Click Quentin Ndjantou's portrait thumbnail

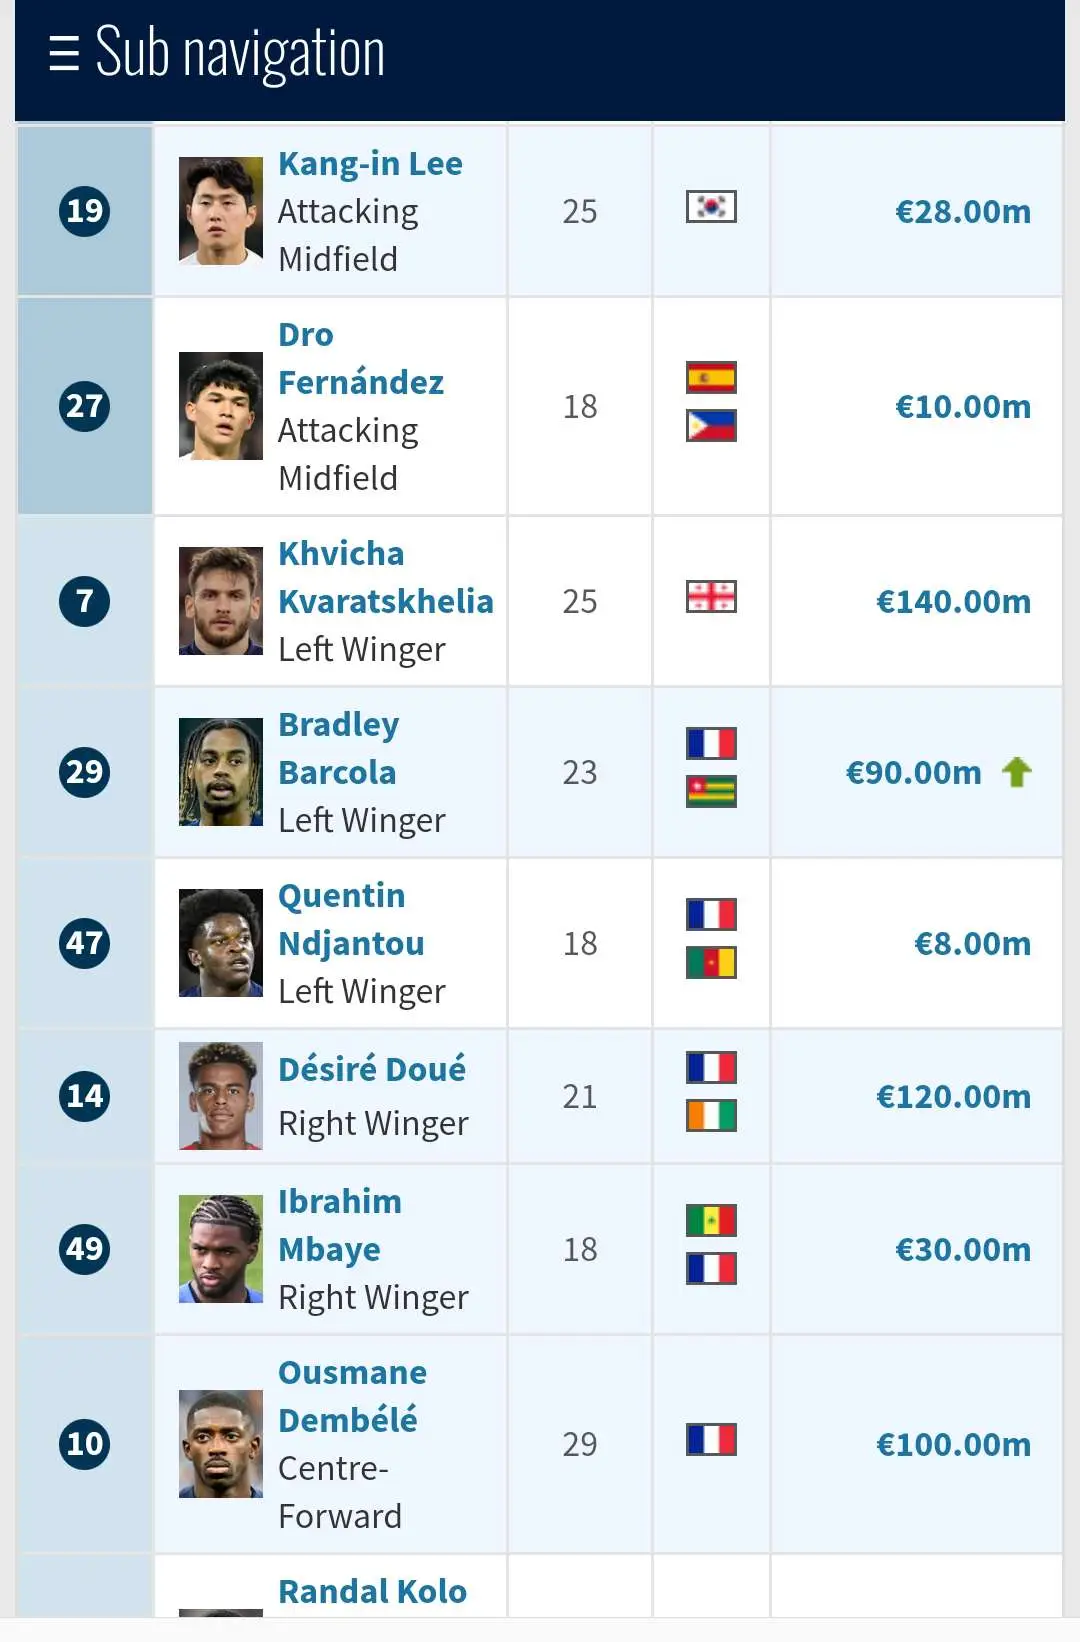221,943
